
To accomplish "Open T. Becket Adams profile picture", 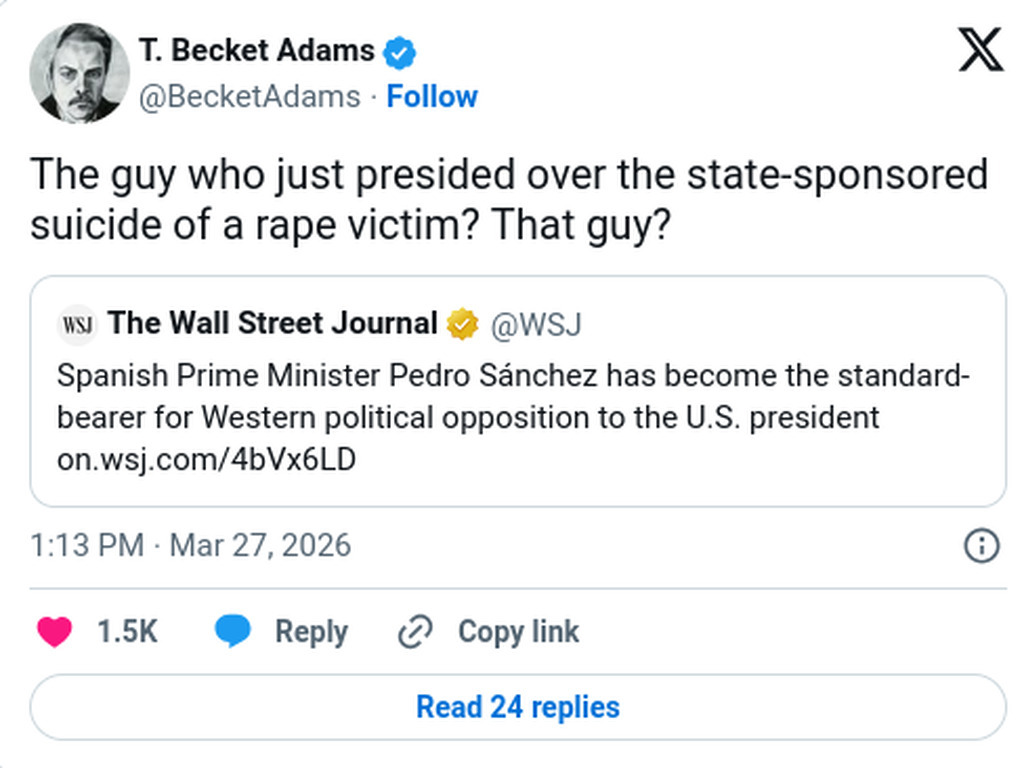I will tap(79, 73).
